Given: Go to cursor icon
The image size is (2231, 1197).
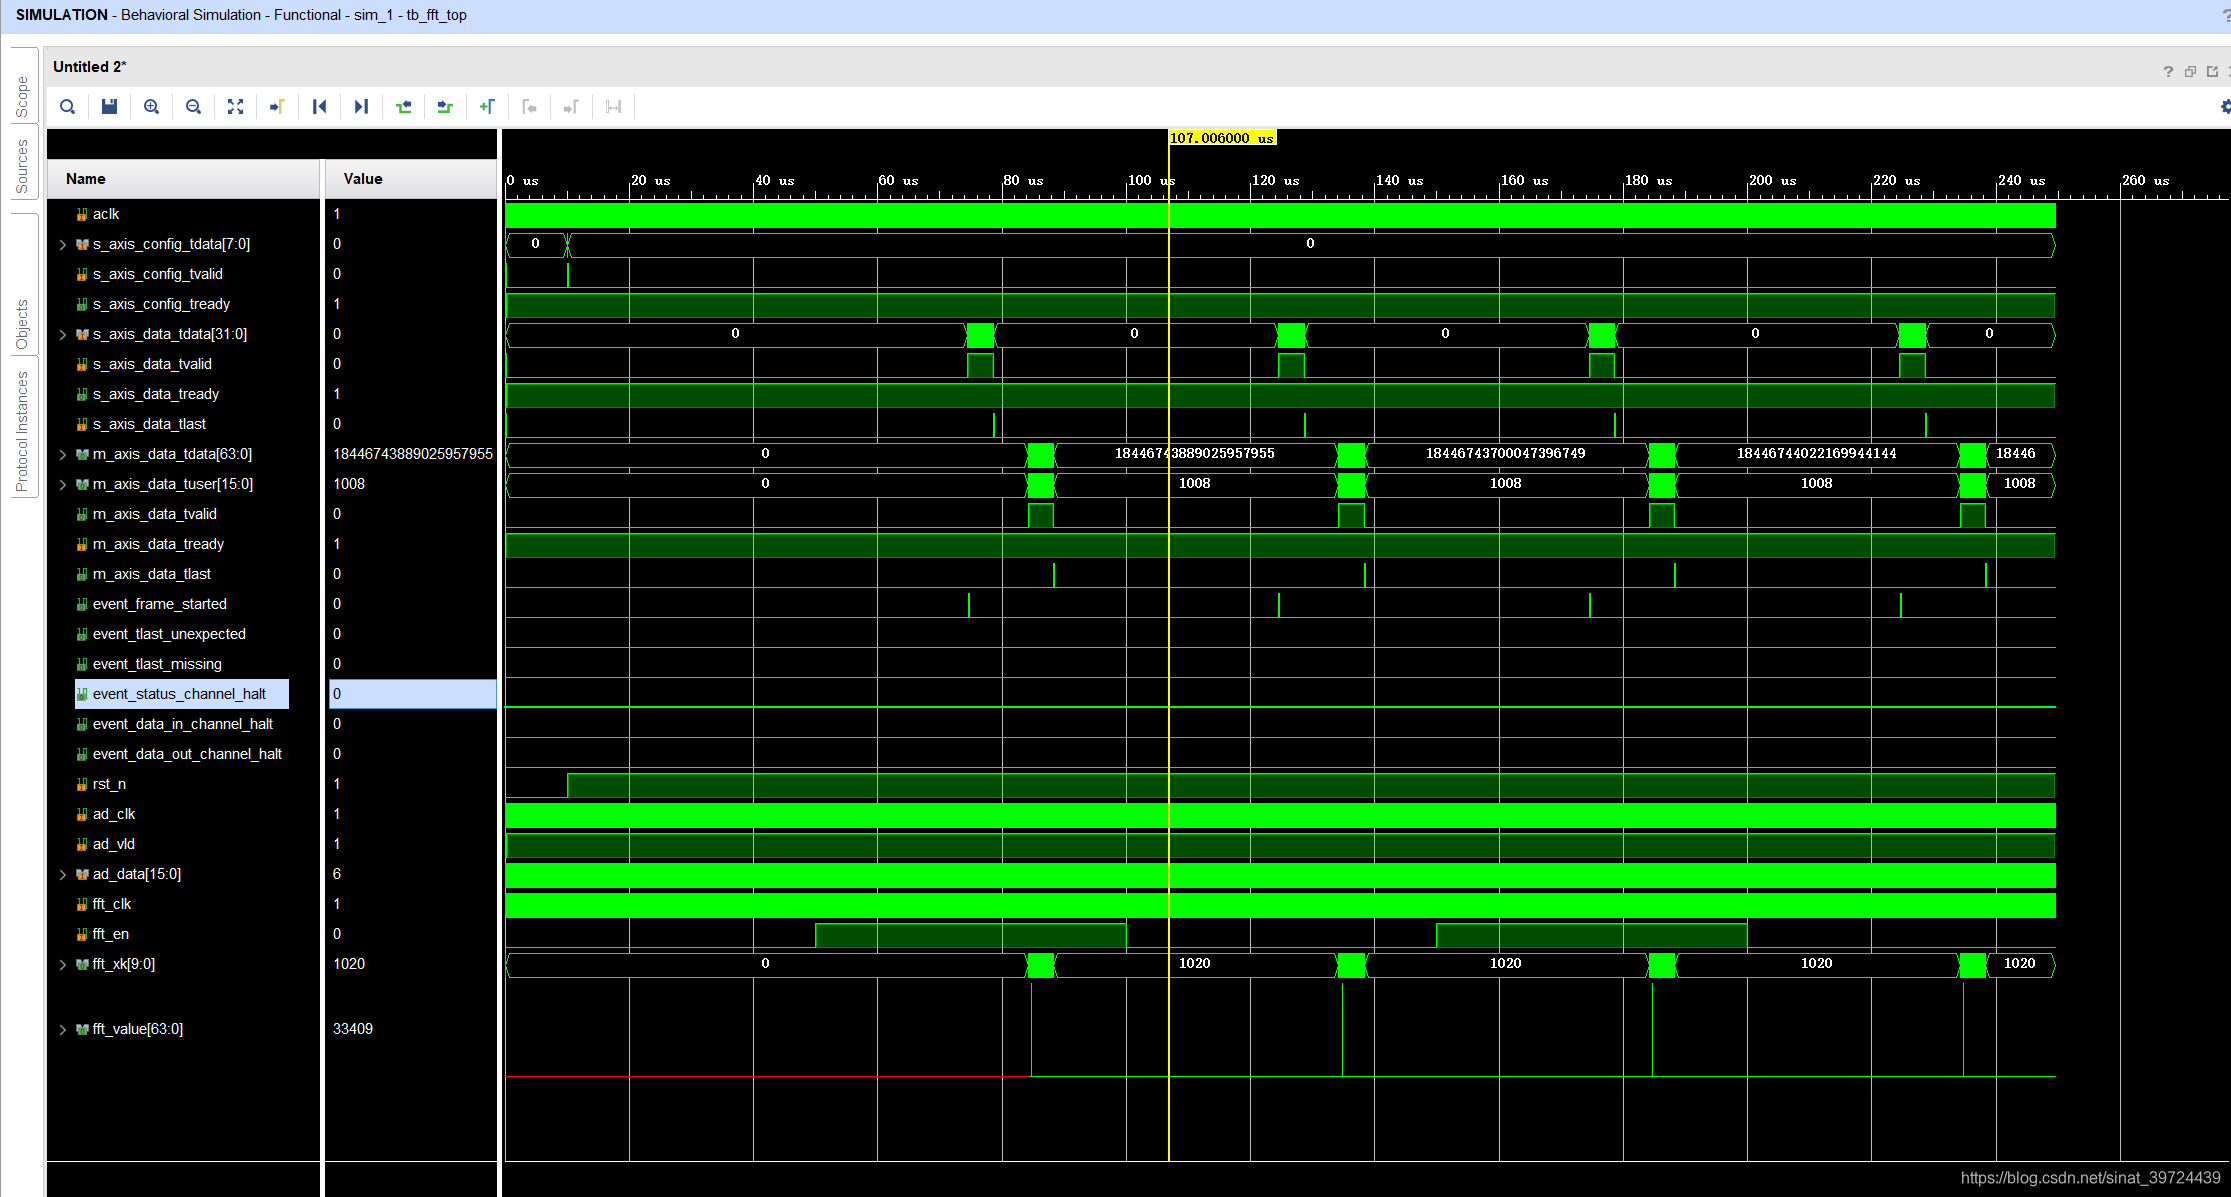Looking at the screenshot, I should tap(277, 107).
